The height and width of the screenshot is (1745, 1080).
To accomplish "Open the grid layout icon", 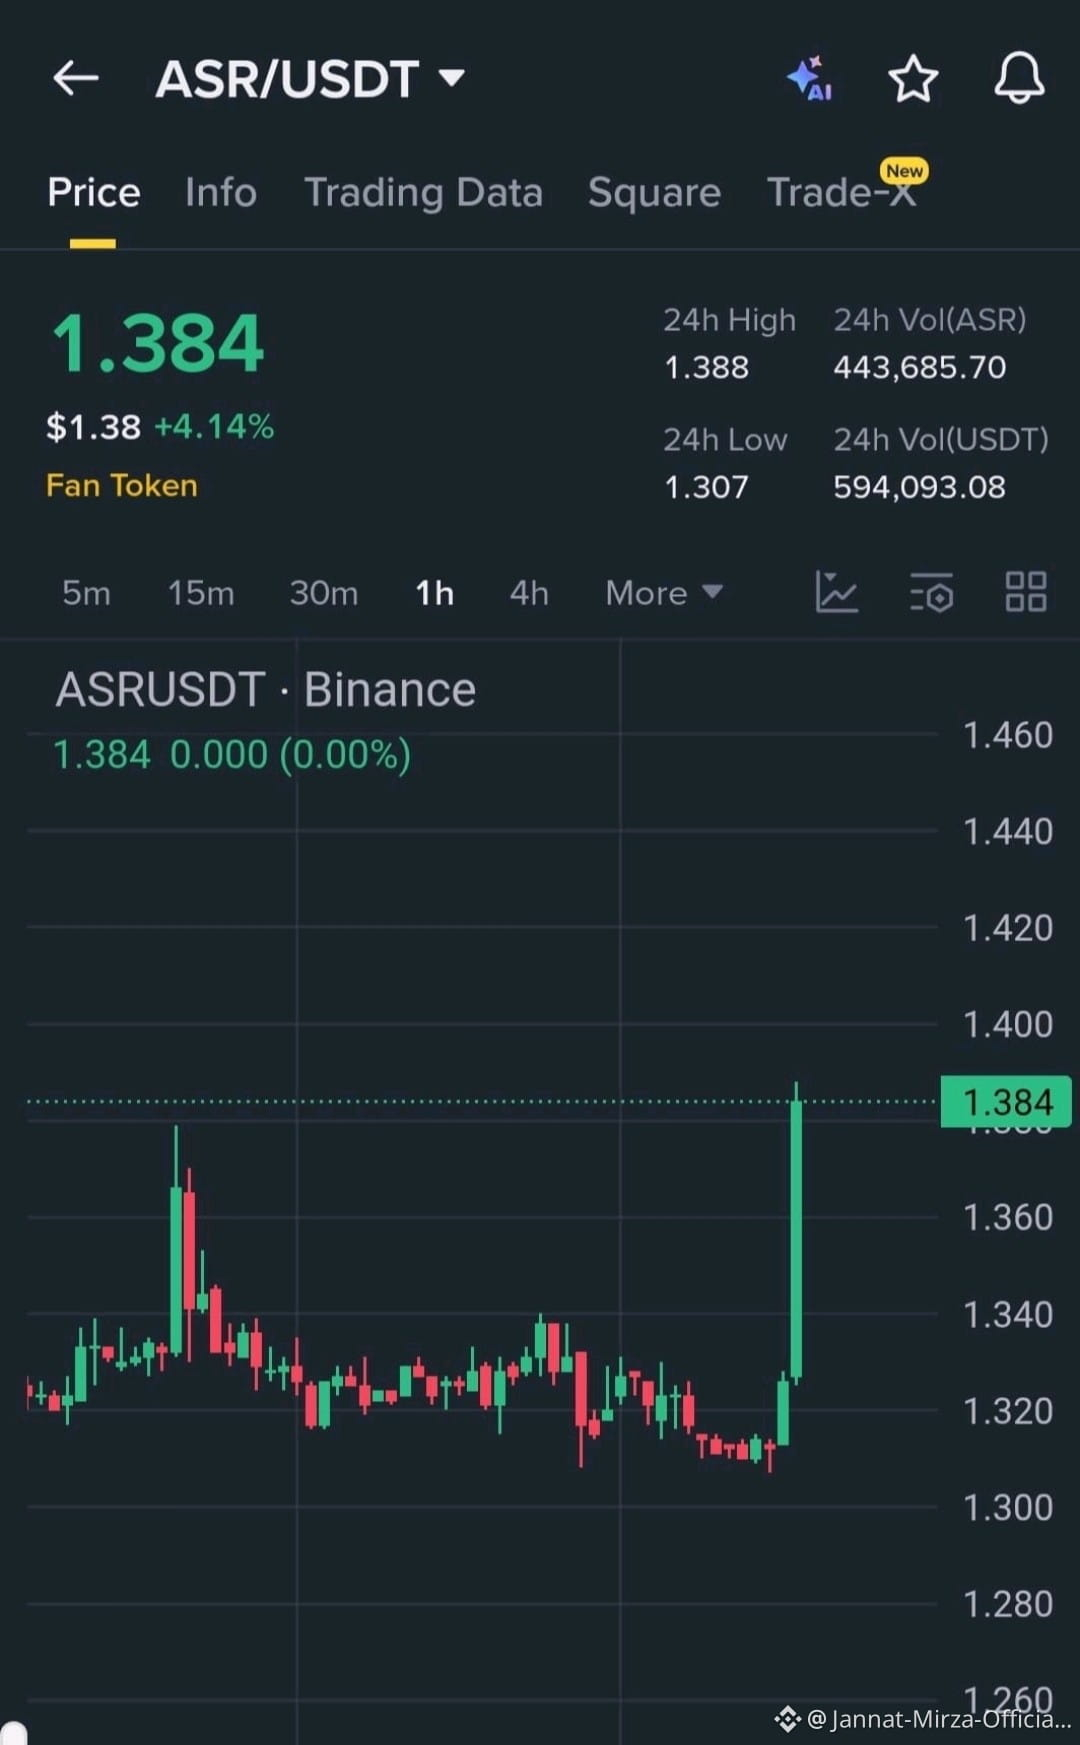I will (x=1026, y=592).
